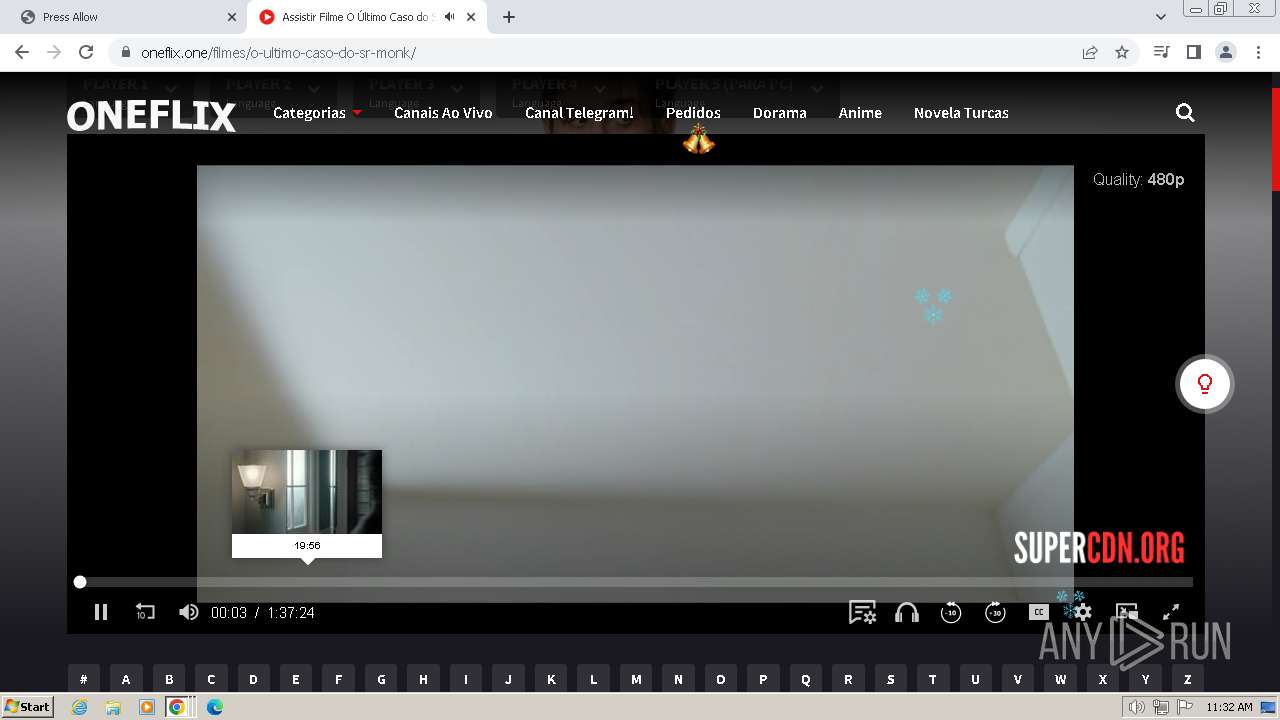This screenshot has height=720, width=1280.
Task: Launch Internet Explorer from the taskbar
Action: tap(79, 707)
